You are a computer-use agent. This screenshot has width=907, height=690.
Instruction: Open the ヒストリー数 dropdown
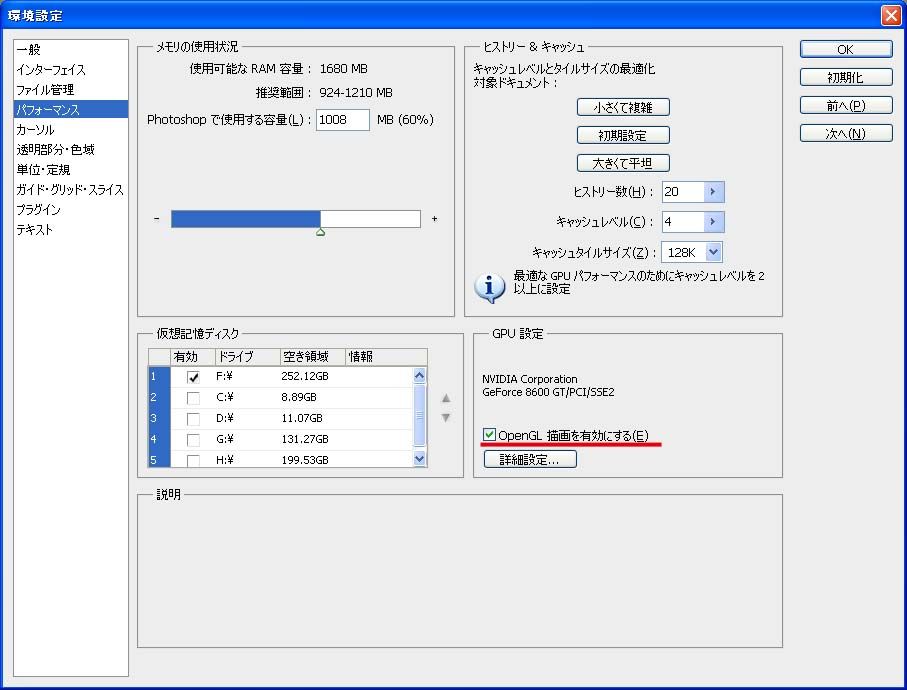pos(713,191)
